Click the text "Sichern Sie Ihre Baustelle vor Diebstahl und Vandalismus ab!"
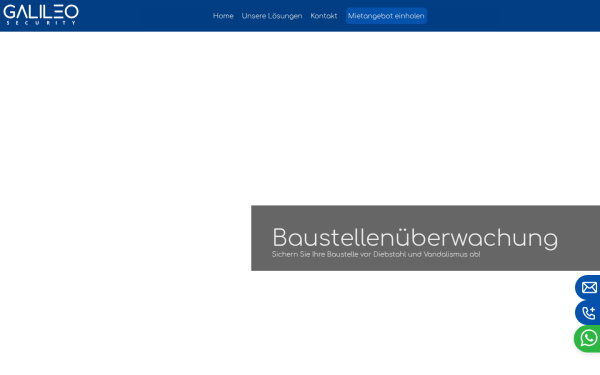Viewport: 600px width, 375px height. pos(376,254)
